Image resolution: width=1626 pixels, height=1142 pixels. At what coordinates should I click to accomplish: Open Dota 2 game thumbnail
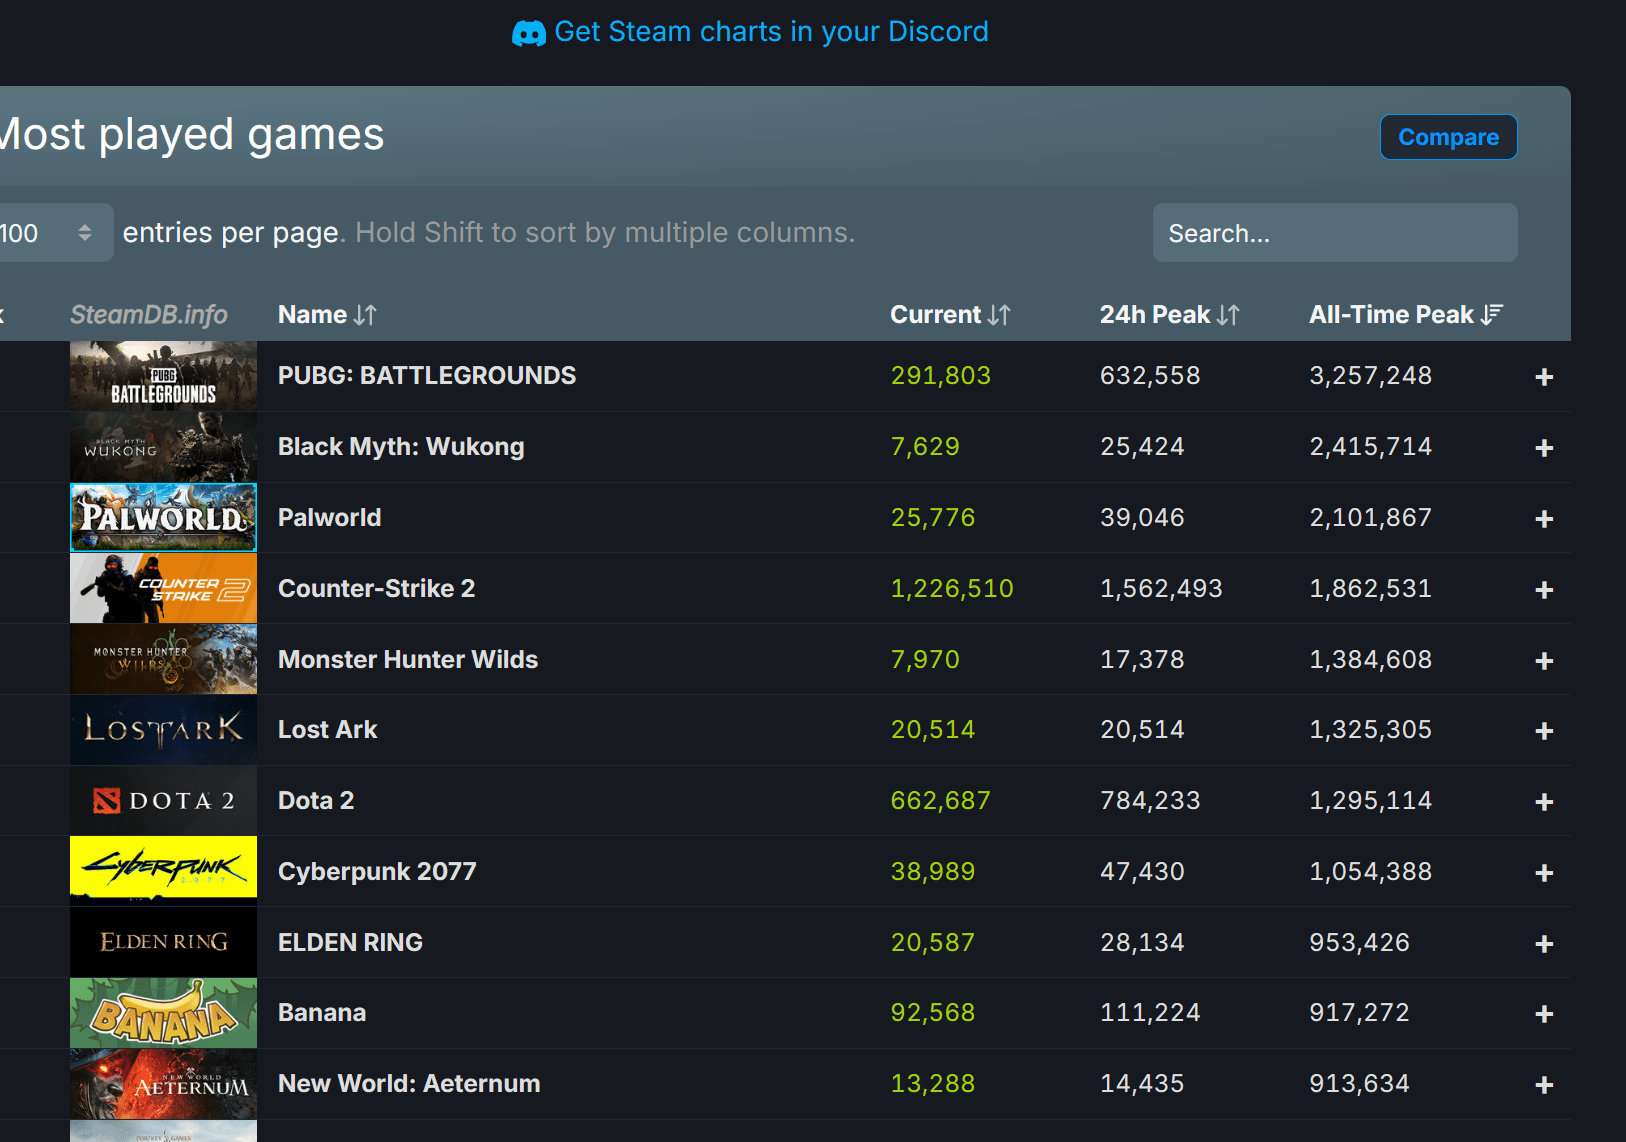pos(163,801)
